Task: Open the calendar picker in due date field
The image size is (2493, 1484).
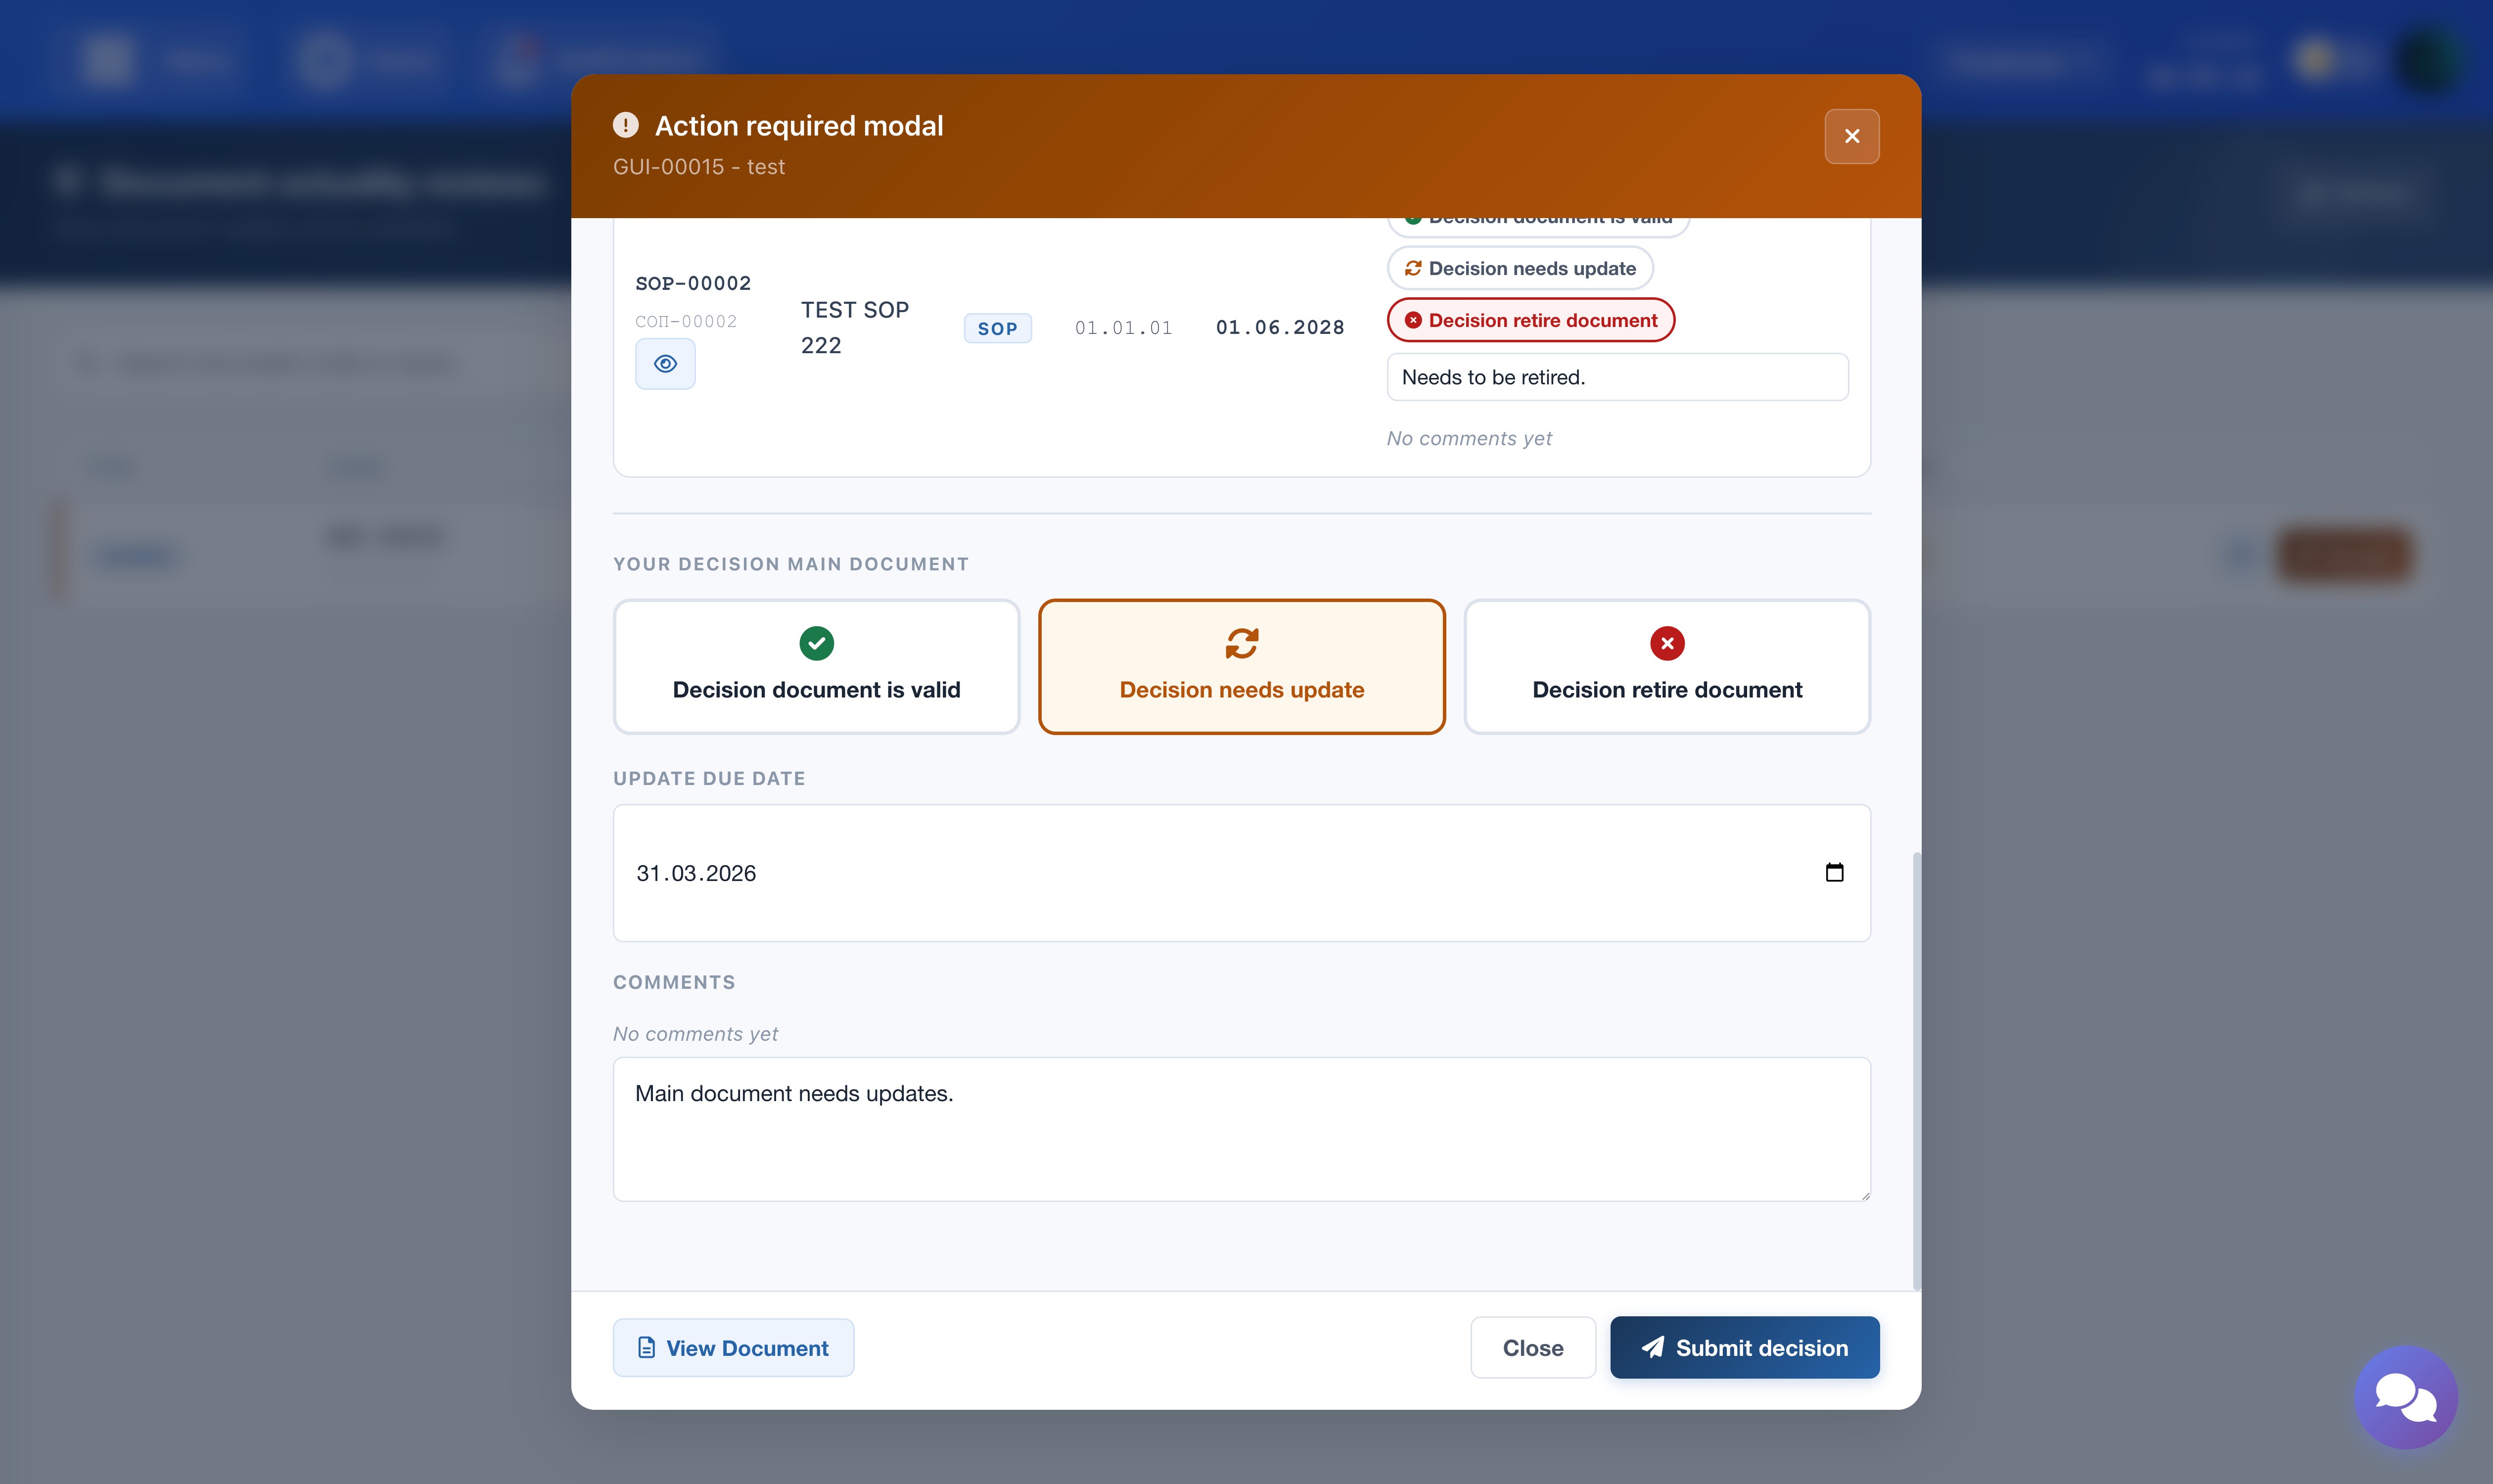Action: [1834, 873]
